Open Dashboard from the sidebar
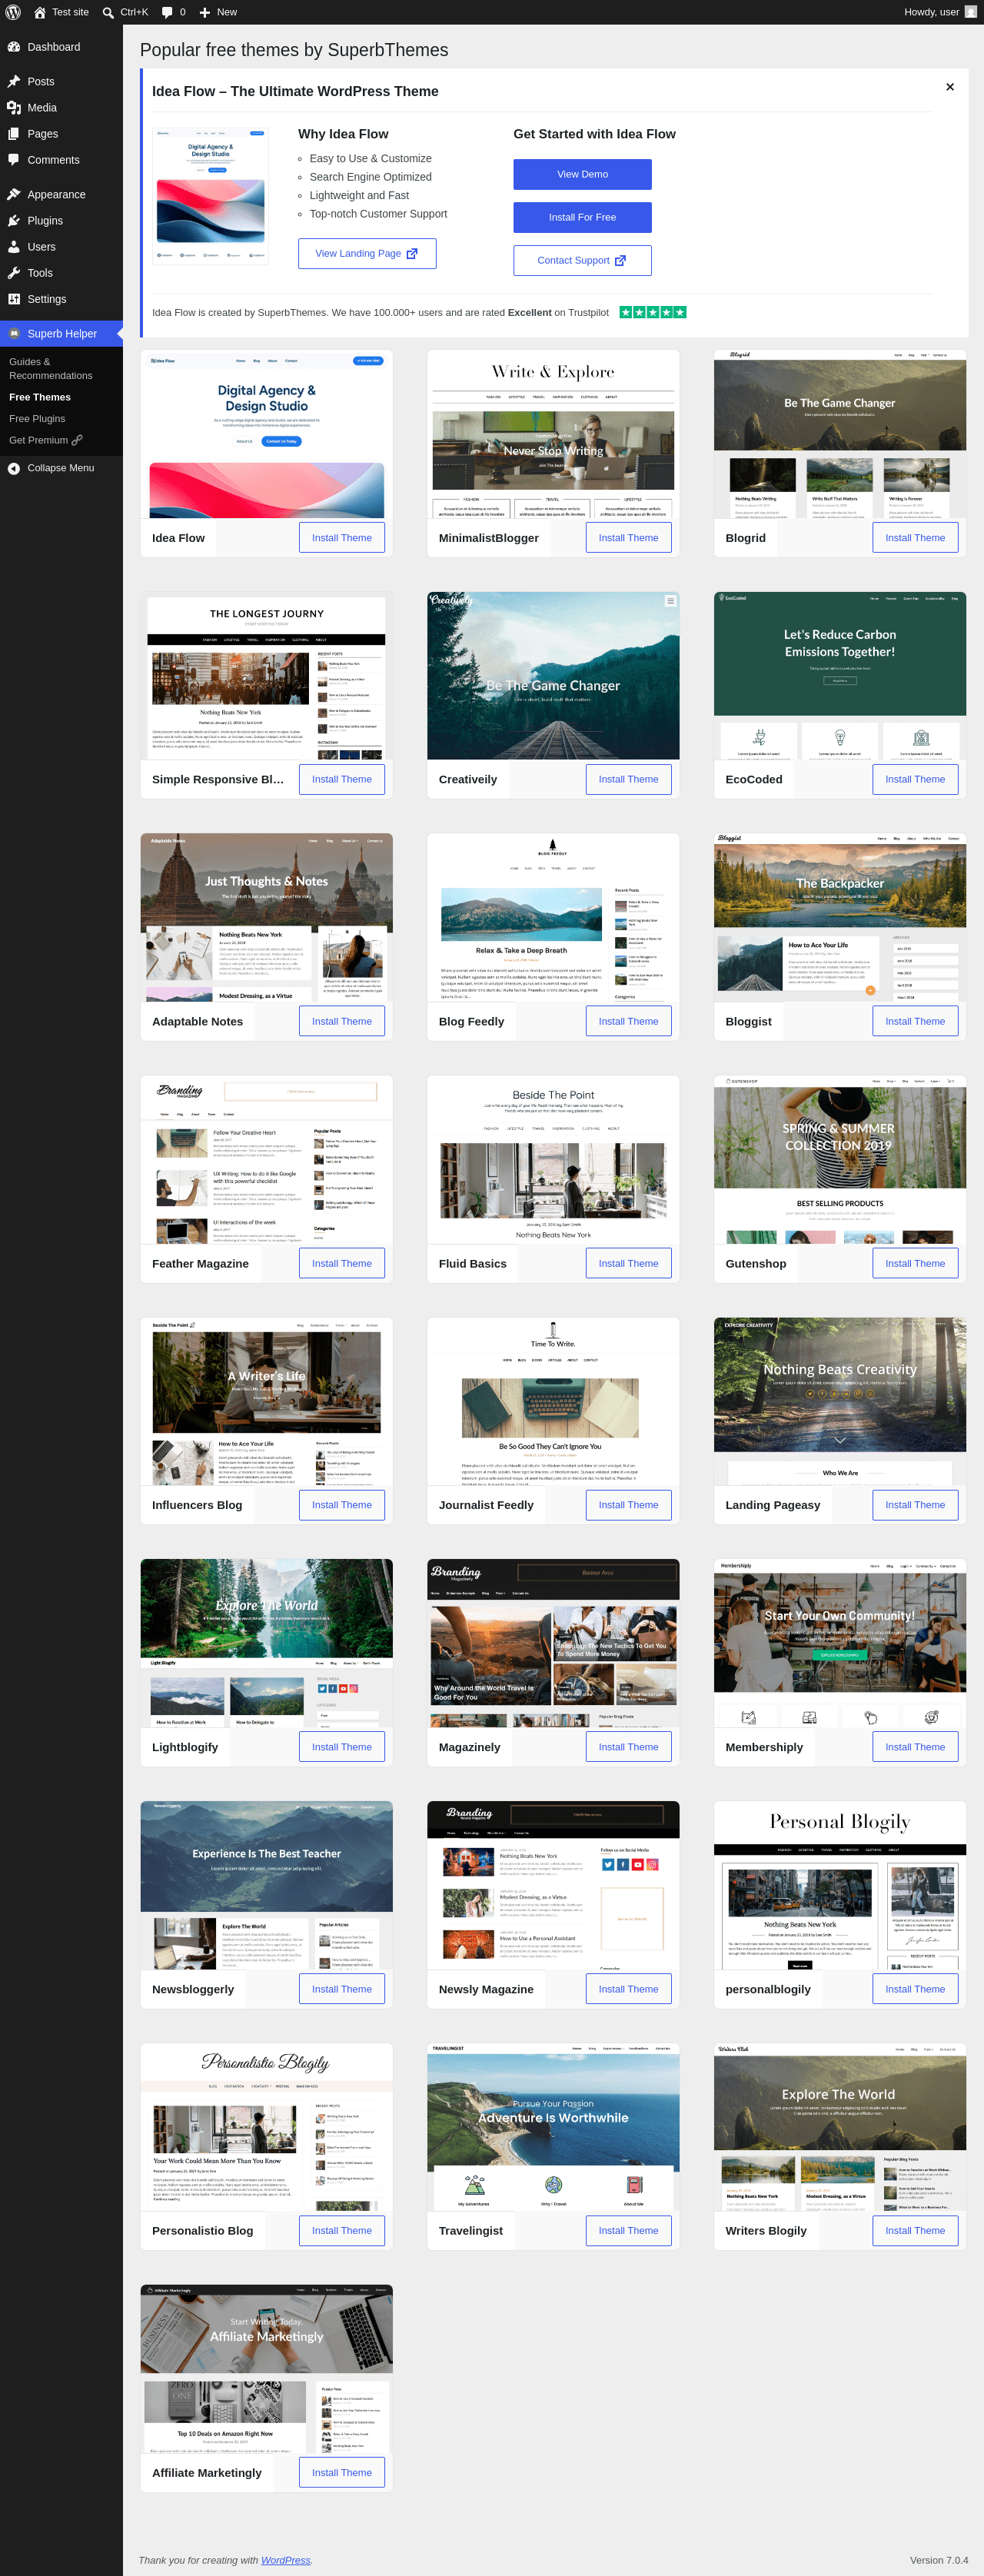This screenshot has width=984, height=2576. click(61, 47)
